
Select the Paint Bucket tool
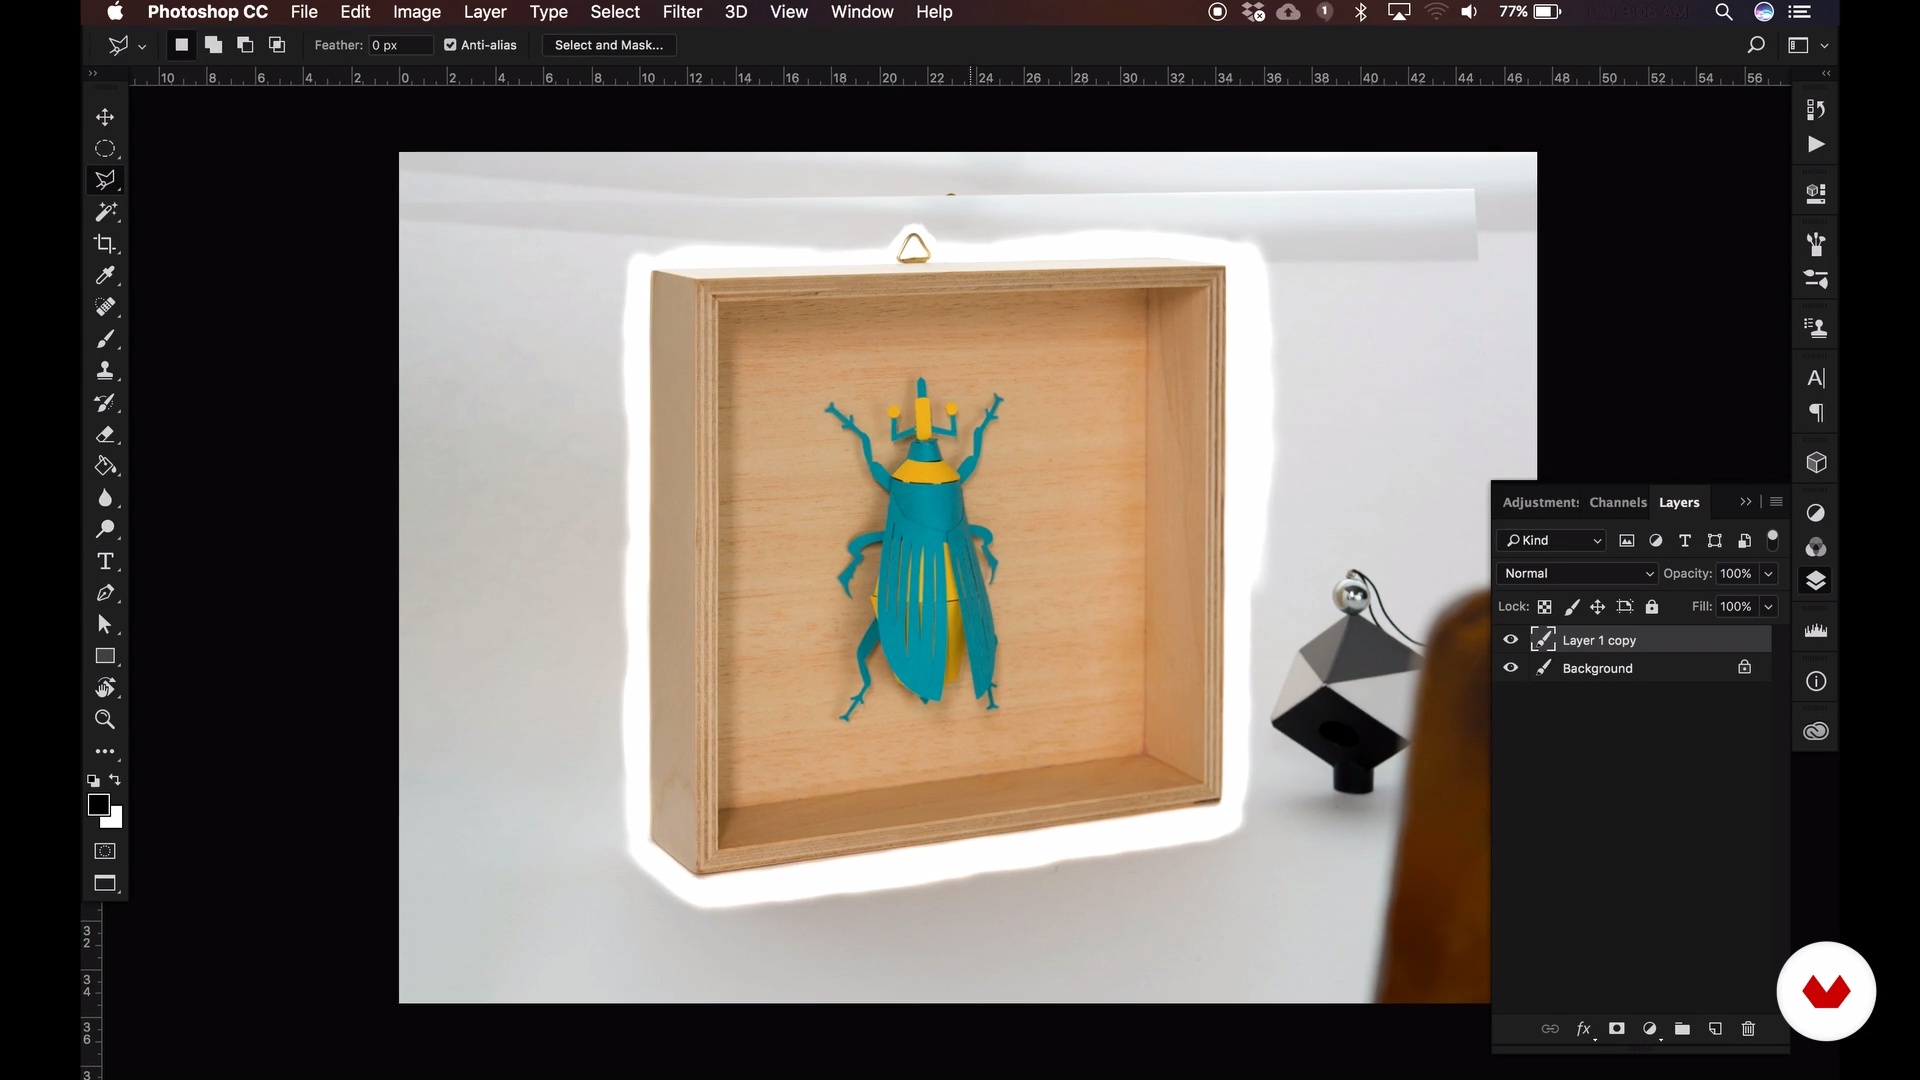pyautogui.click(x=105, y=466)
